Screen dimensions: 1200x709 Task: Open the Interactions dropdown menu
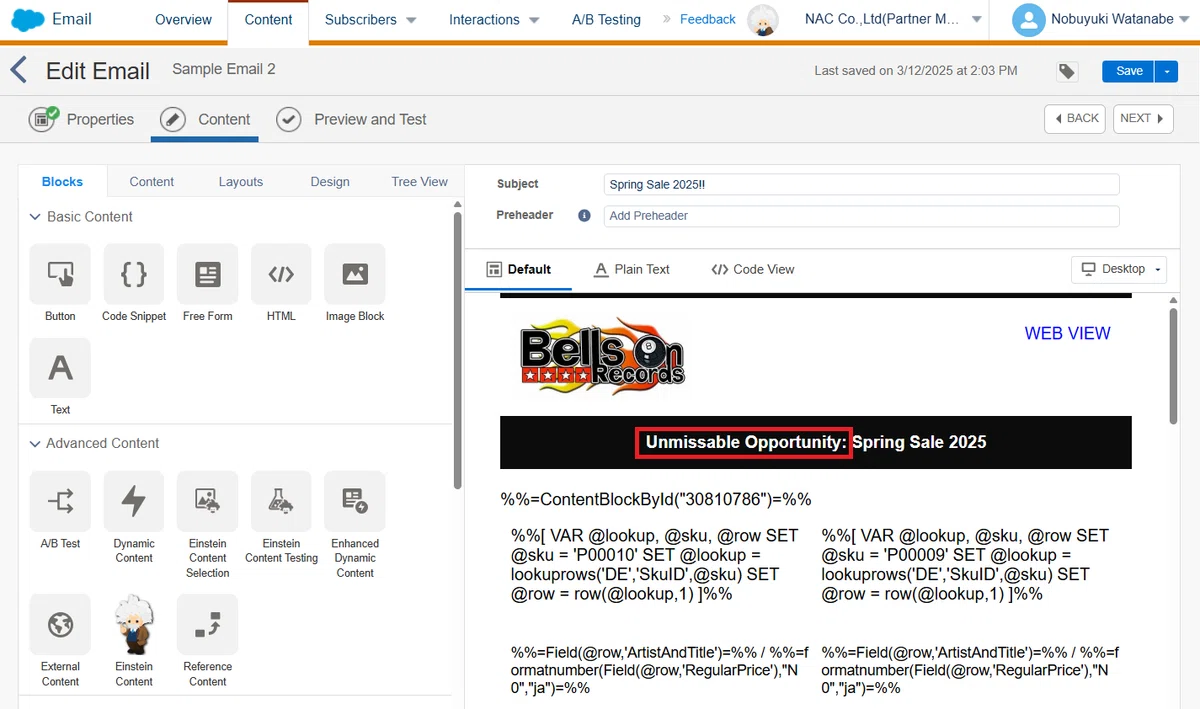pyautogui.click(x=494, y=20)
